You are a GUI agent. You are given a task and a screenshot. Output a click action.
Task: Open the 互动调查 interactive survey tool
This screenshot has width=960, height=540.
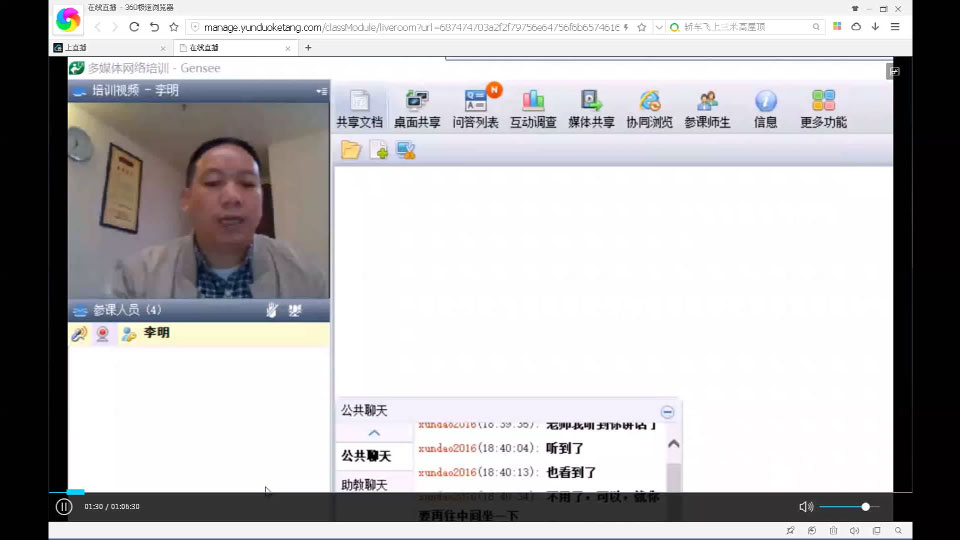pos(533,108)
